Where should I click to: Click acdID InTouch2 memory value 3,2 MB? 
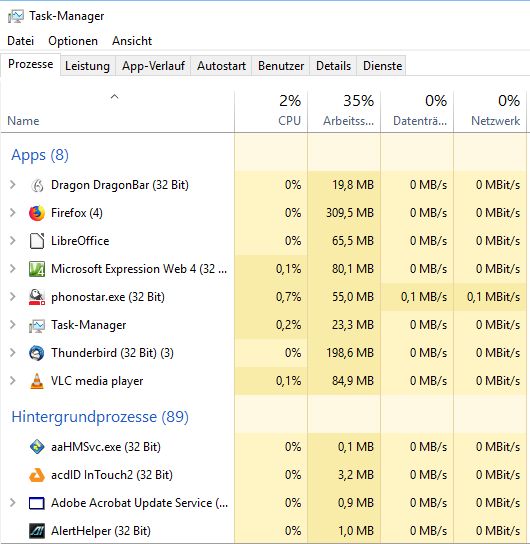coord(356,475)
